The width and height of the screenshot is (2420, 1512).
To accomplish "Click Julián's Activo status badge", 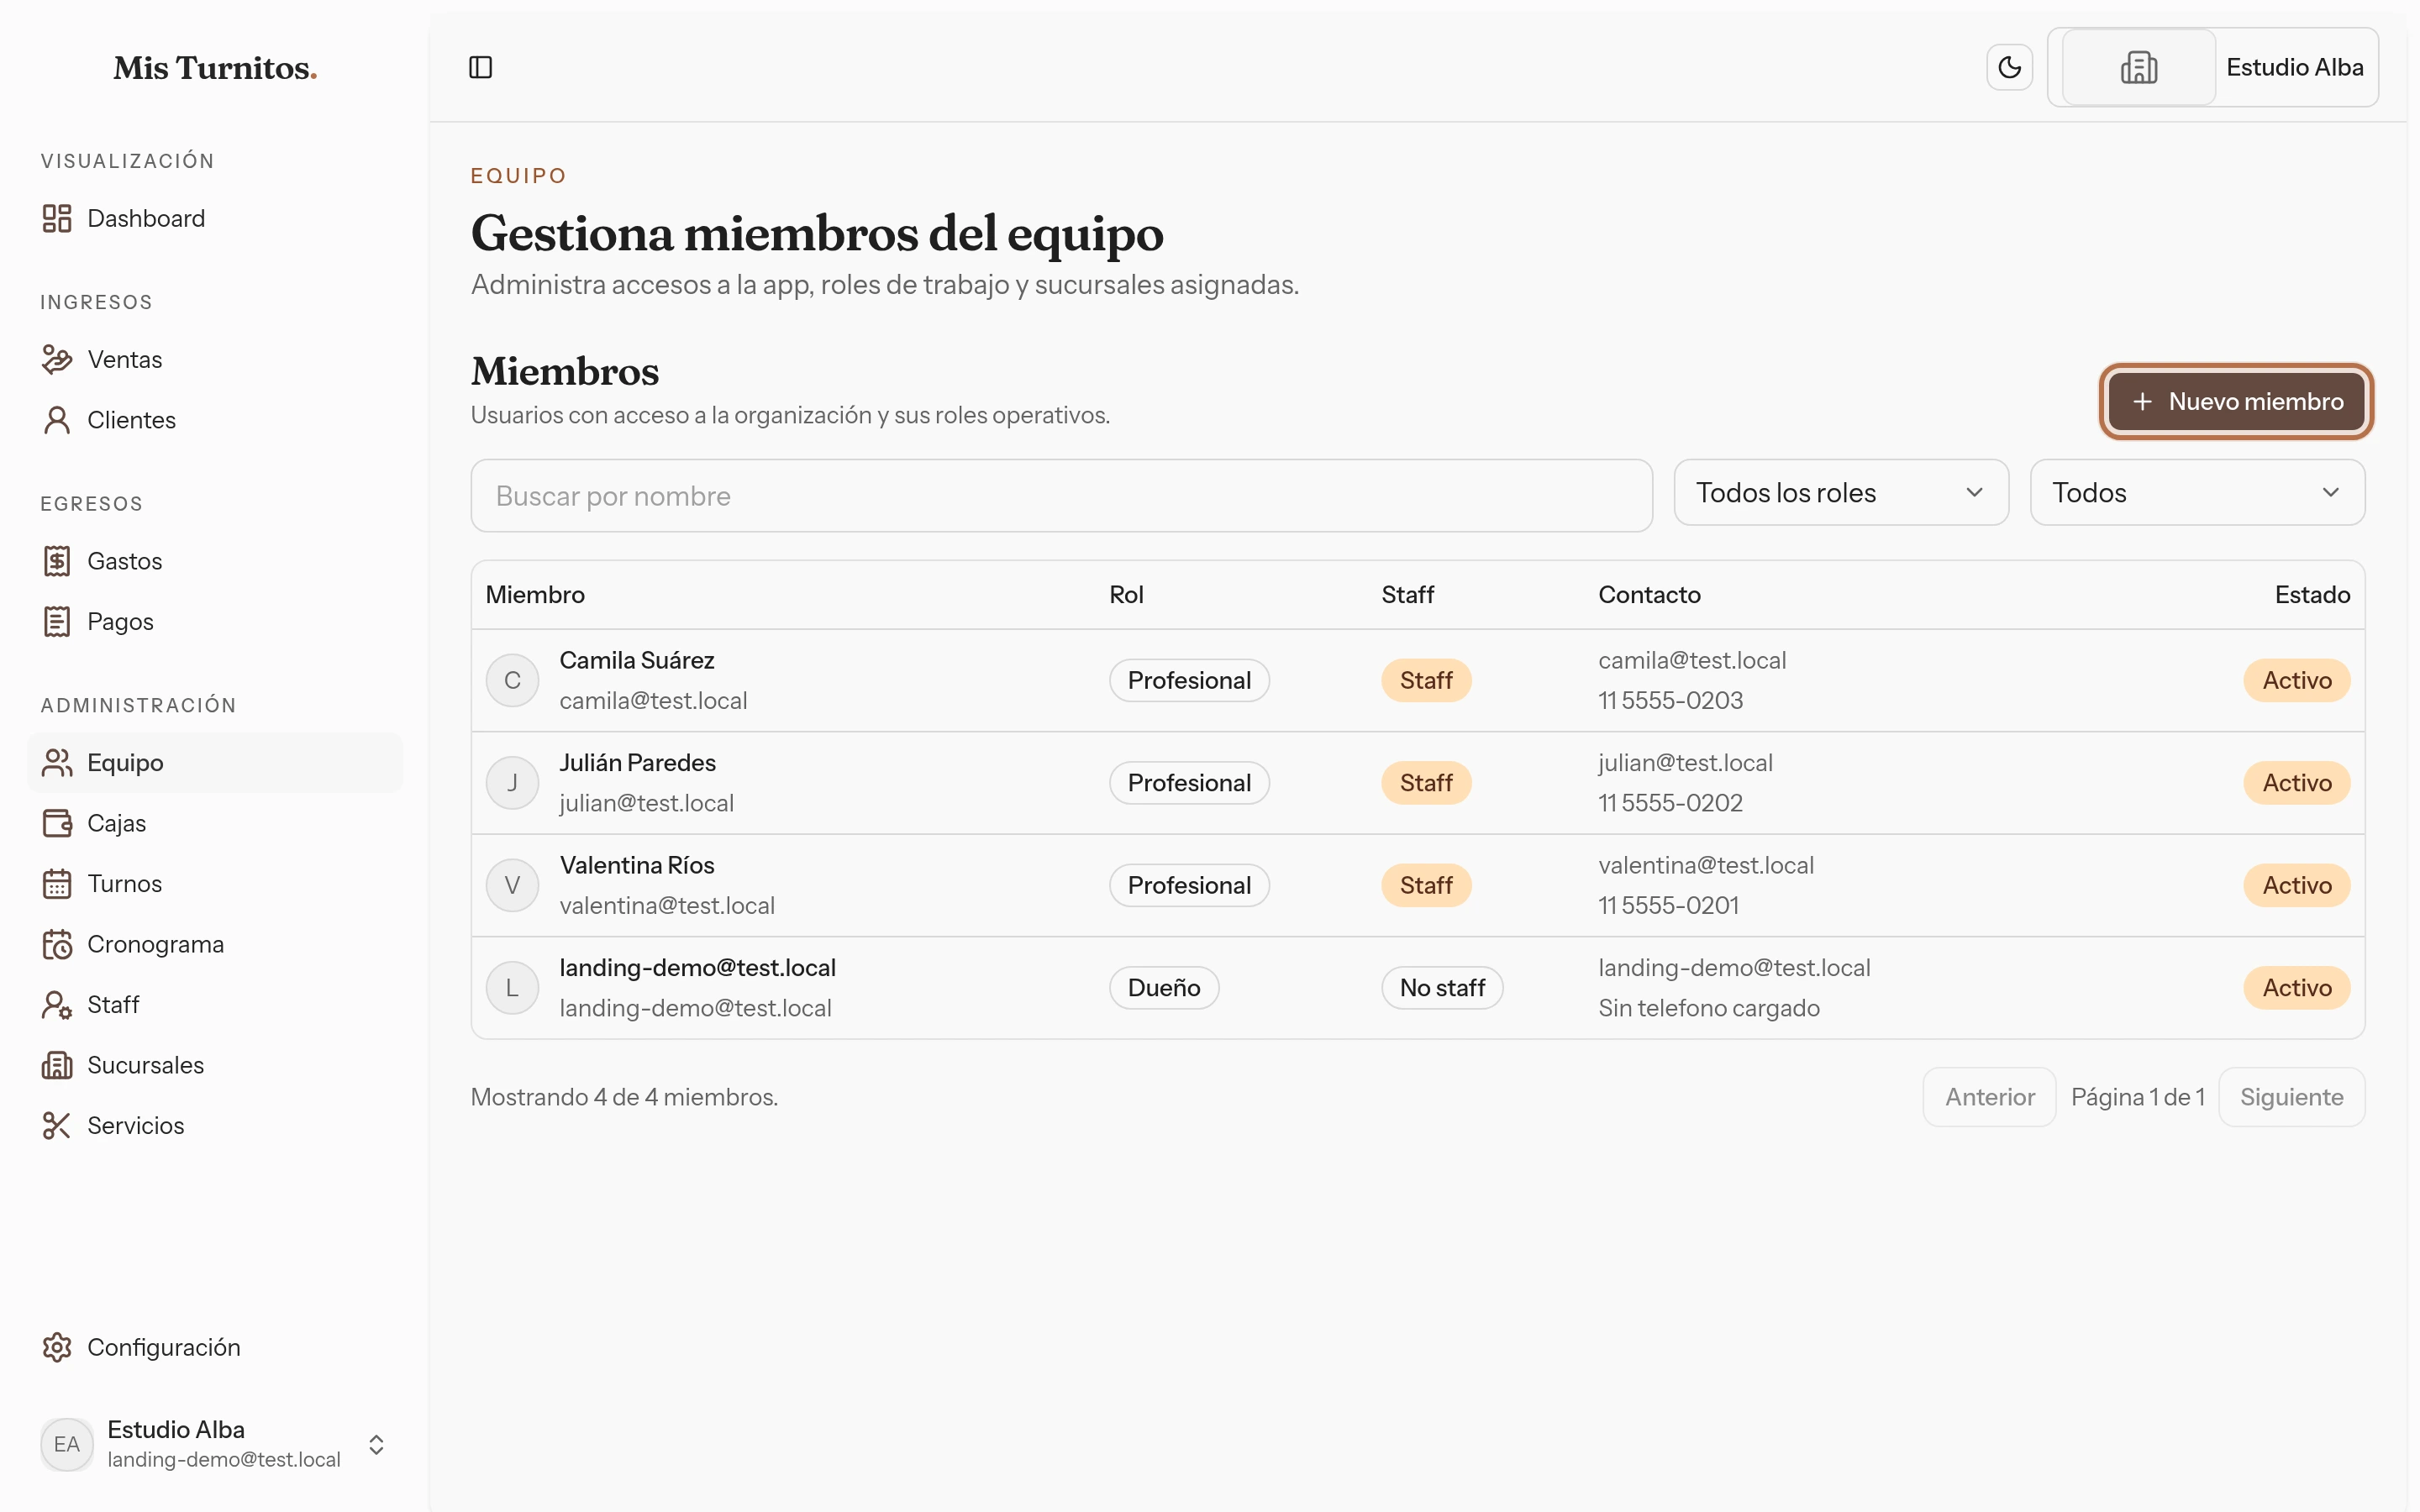I will [x=2297, y=782].
